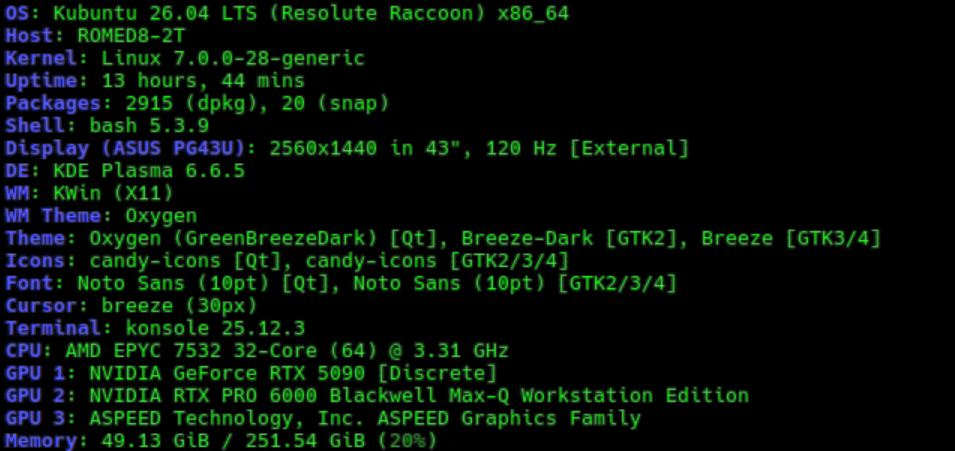Viewport: 955px width, 451px height.
Task: Click the KDE Plasma 6.6.5 text
Action: [149, 171]
